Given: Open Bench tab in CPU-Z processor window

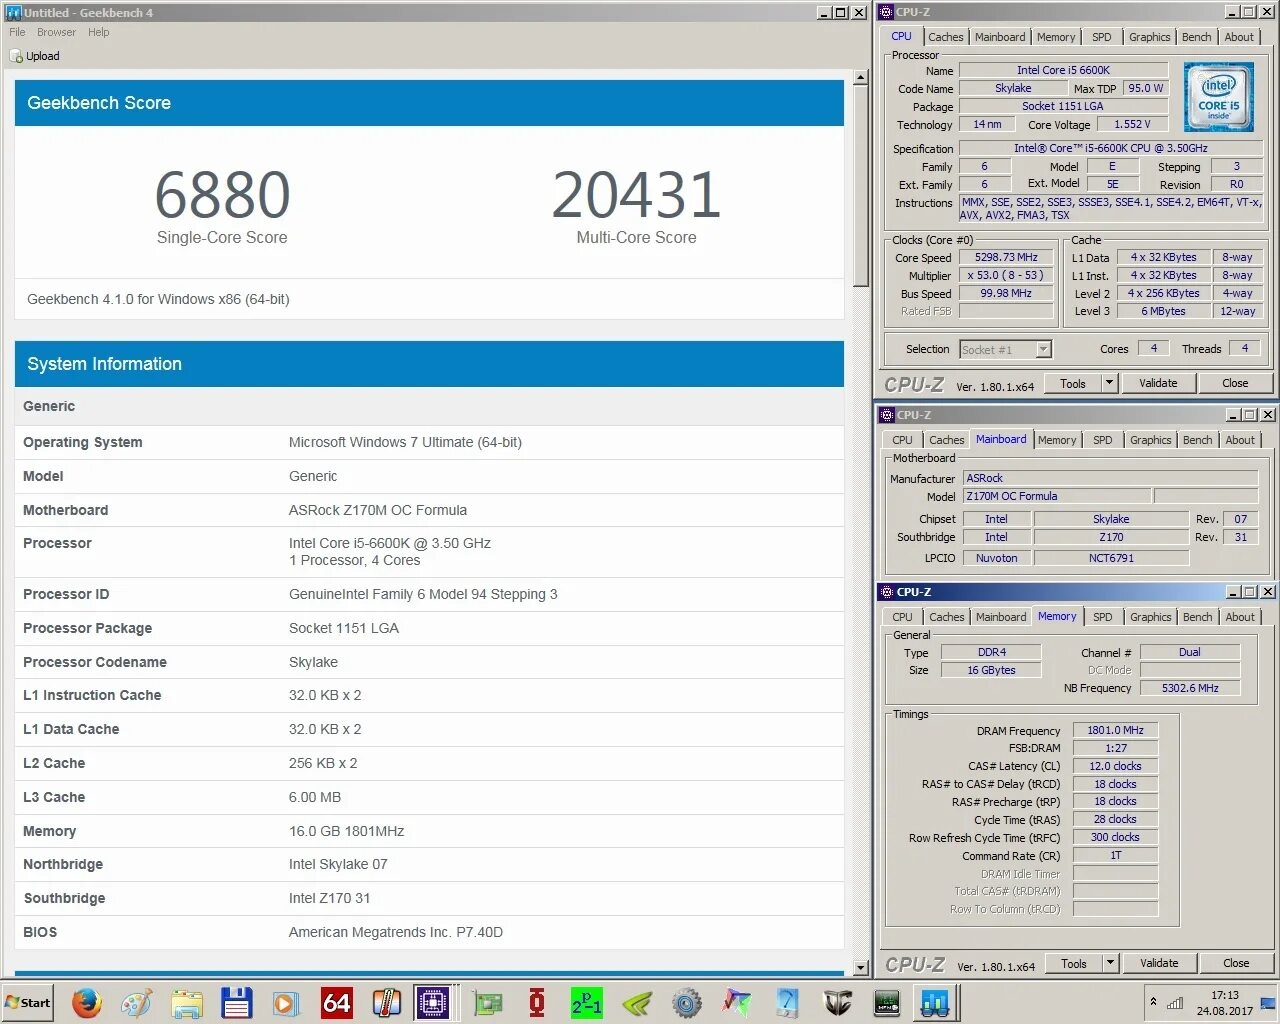Looking at the screenshot, I should 1196,37.
